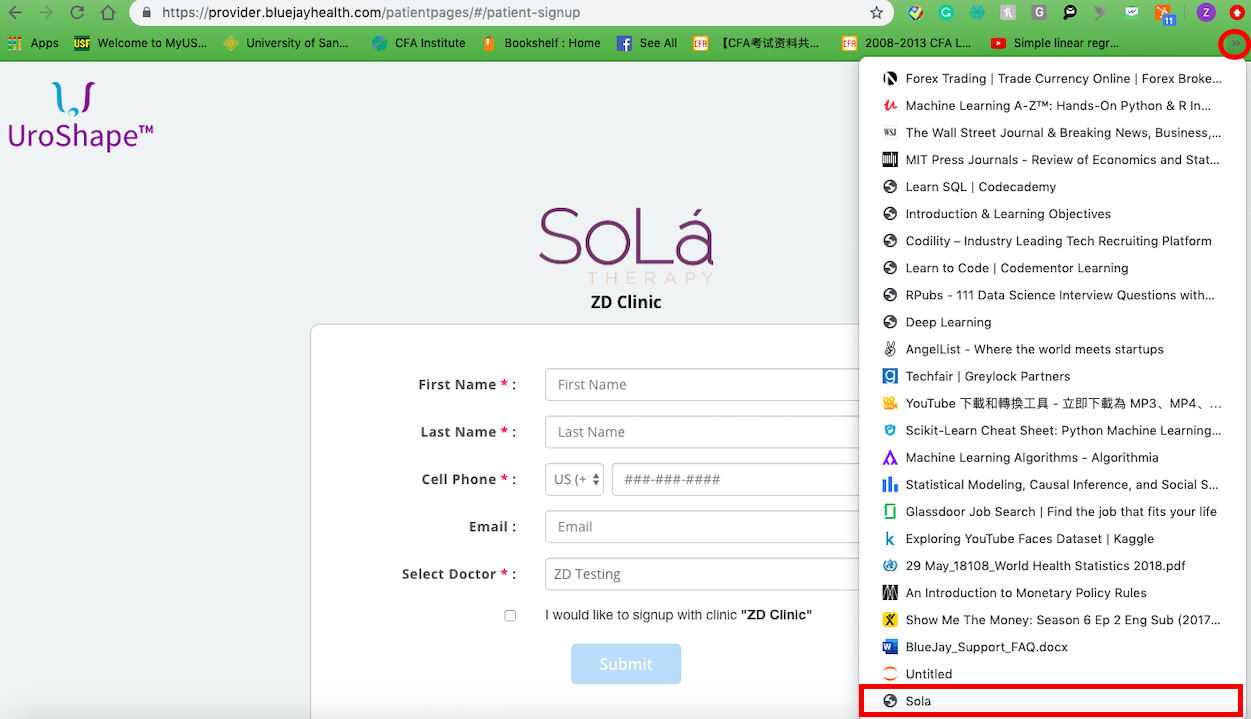
Task: Click the lock icon in address bar
Action: pos(147,13)
